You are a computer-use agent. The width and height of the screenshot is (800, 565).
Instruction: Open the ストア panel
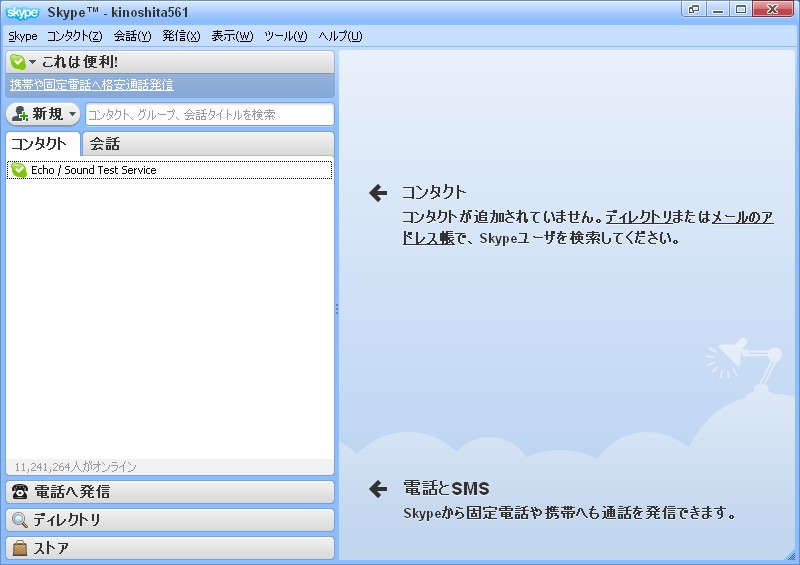[170, 548]
